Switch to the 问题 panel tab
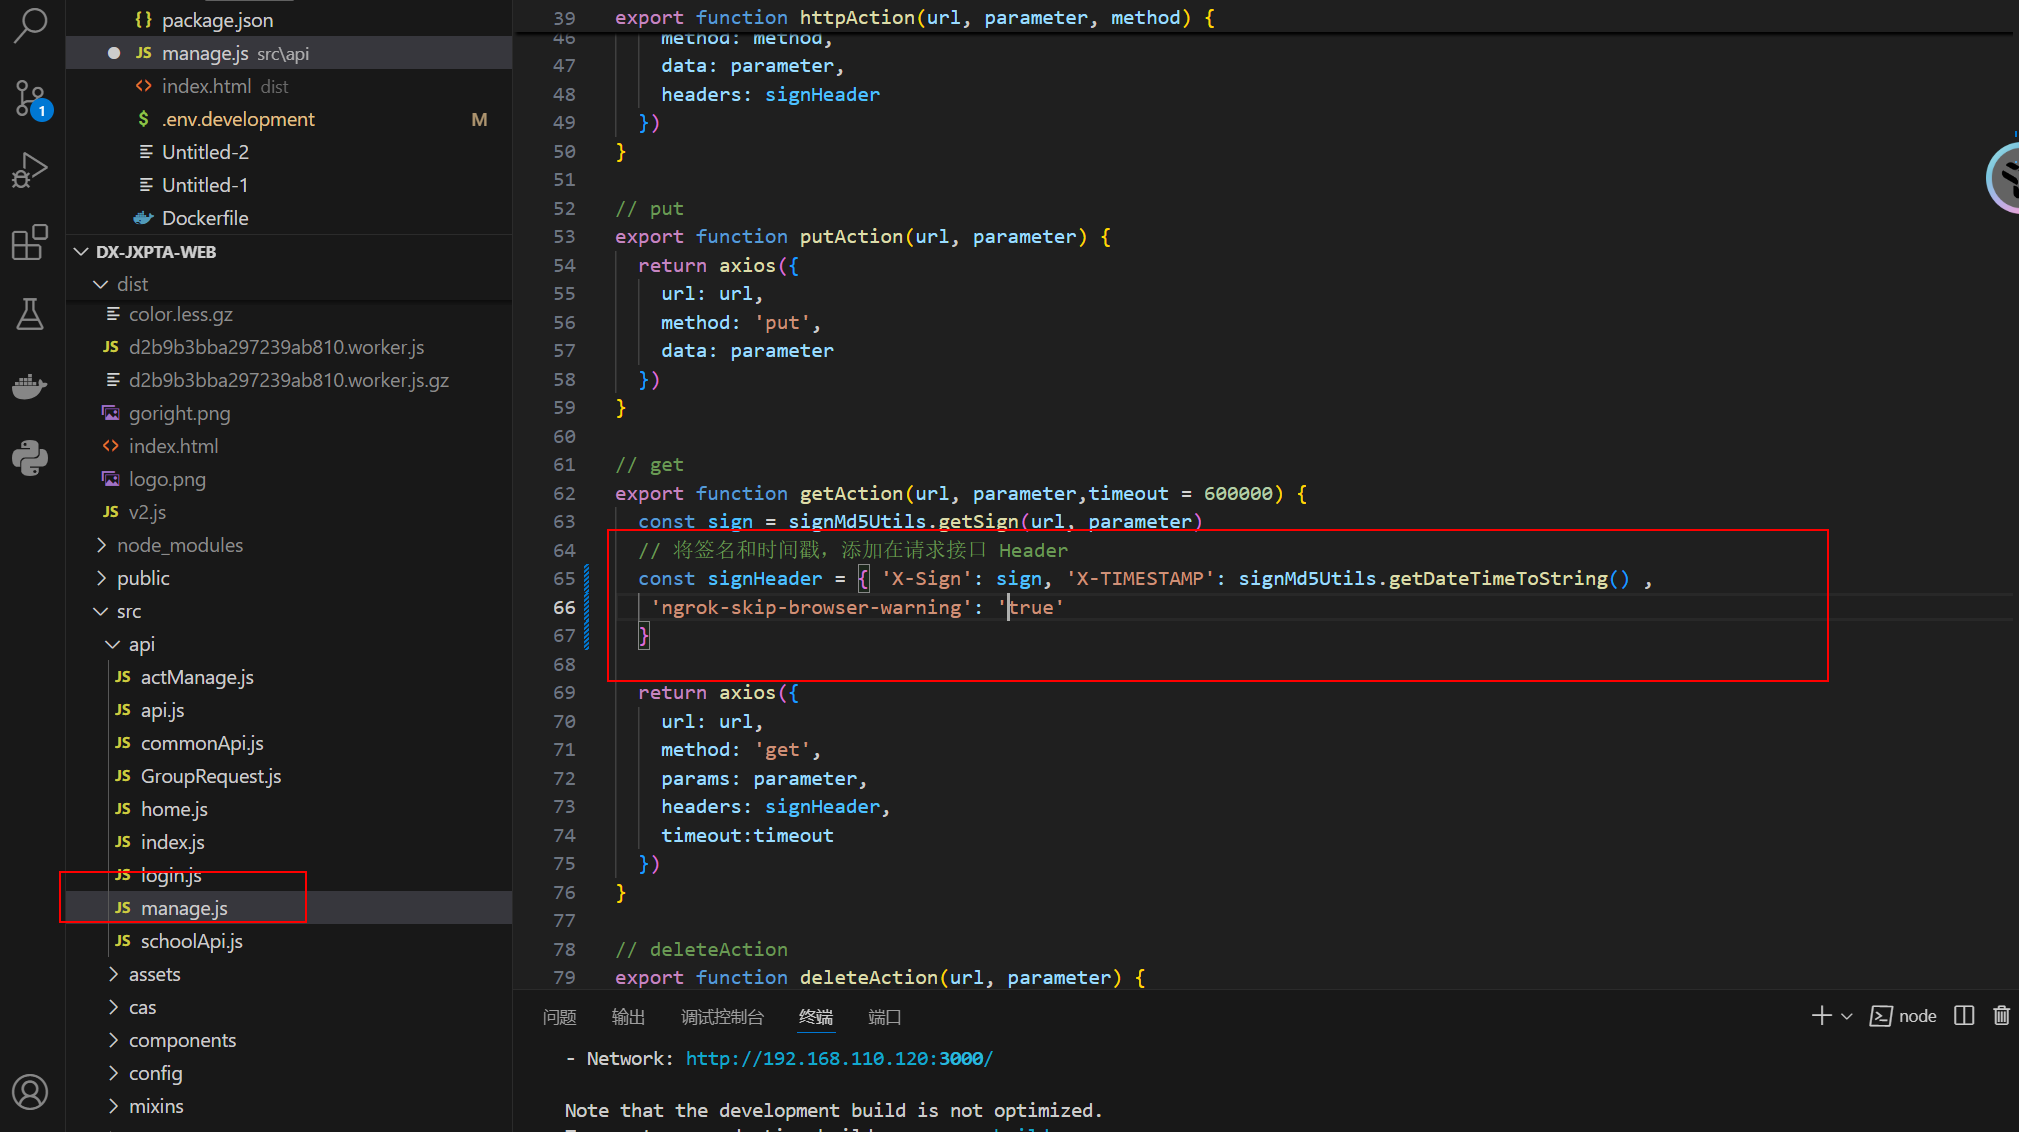Screen dimensions: 2019x1132 point(559,1017)
